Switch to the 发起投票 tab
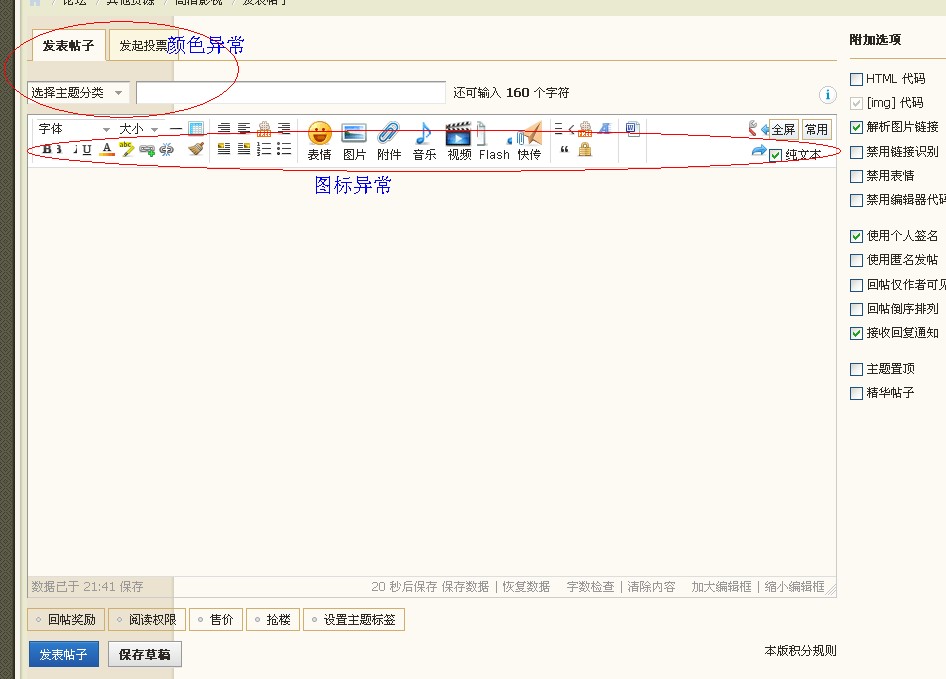Image resolution: width=946 pixels, height=679 pixels. [144, 45]
